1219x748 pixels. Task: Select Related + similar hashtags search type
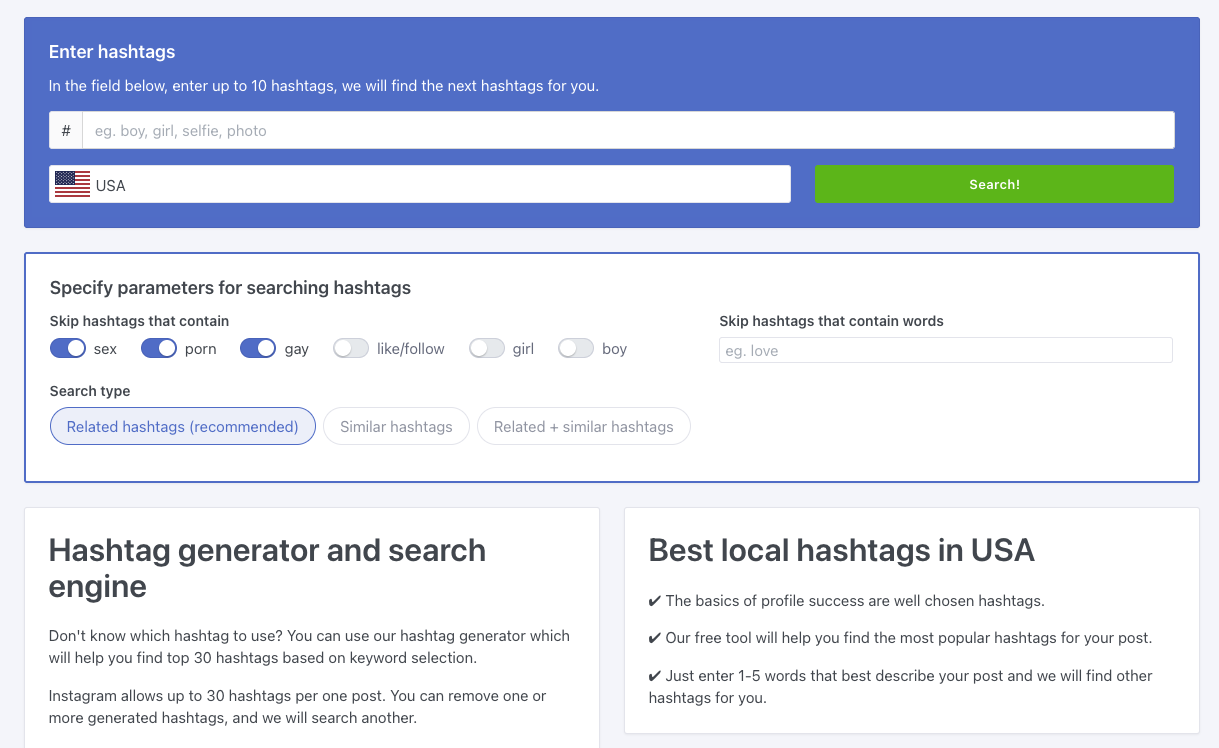pos(583,426)
